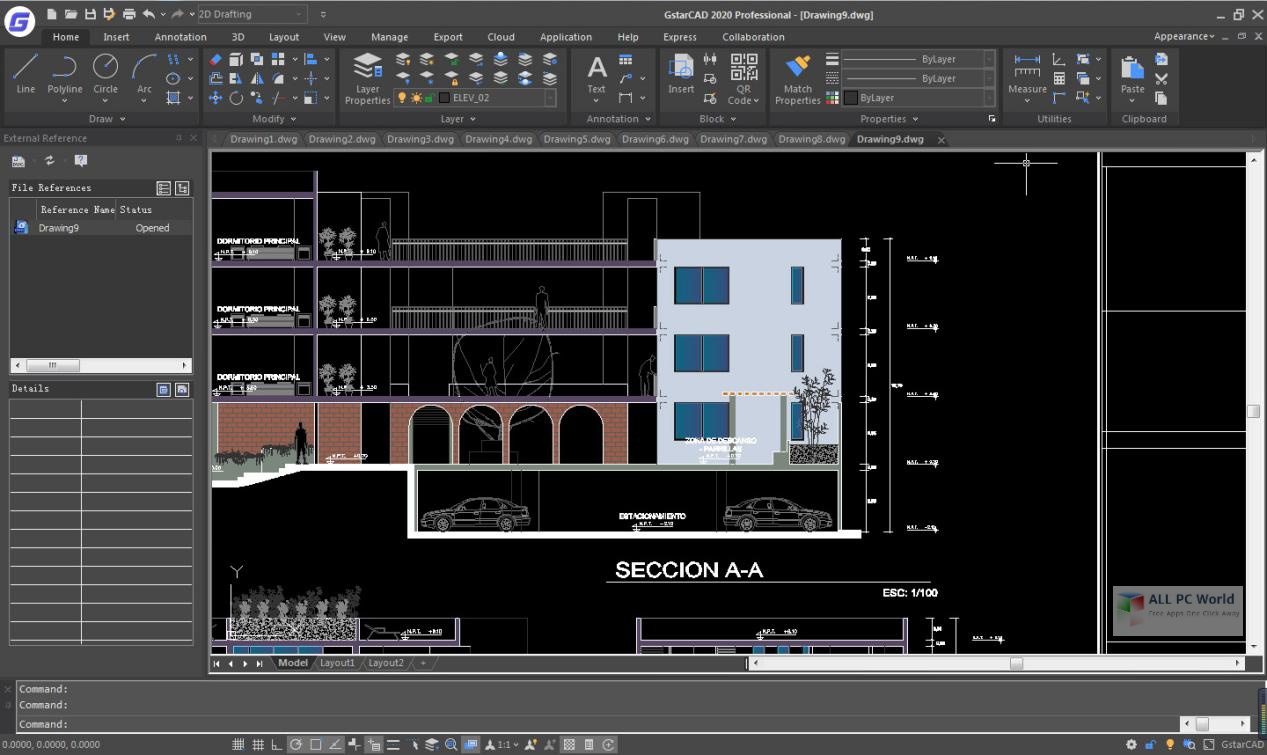
Task: Open the ELEV_02 layer dropdown
Action: coord(550,98)
